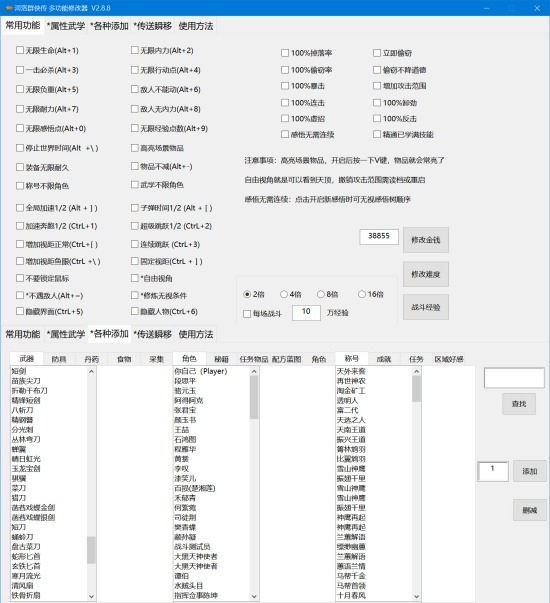Click the 修改金钱 button
This screenshot has height=603, width=550.
tap(426, 240)
